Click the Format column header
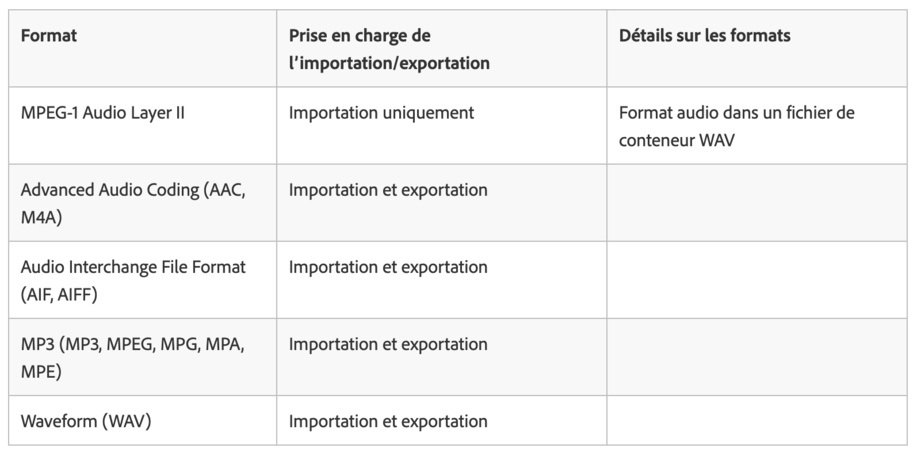Viewport: 917px width, 456px height. (49, 35)
